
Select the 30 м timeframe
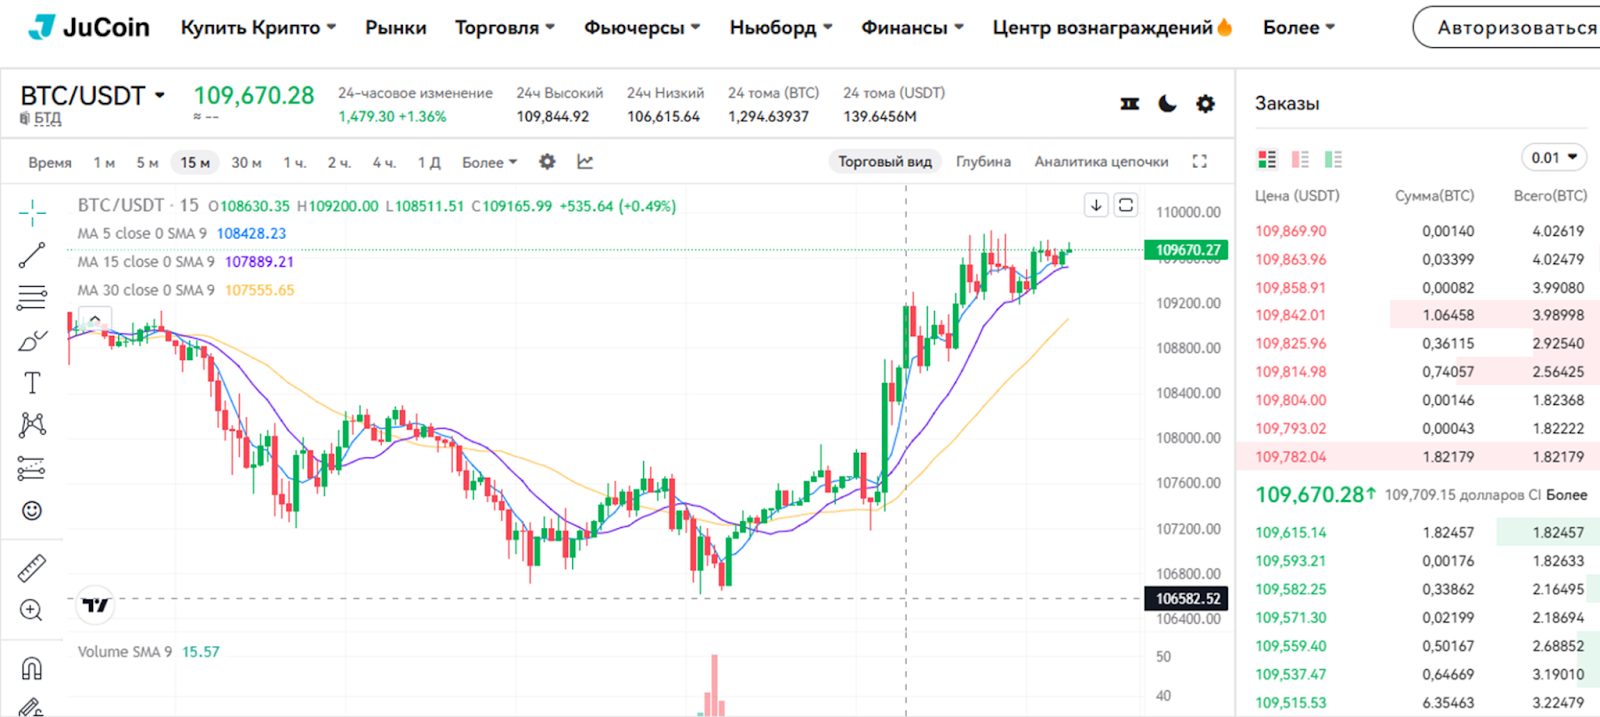[x=246, y=162]
